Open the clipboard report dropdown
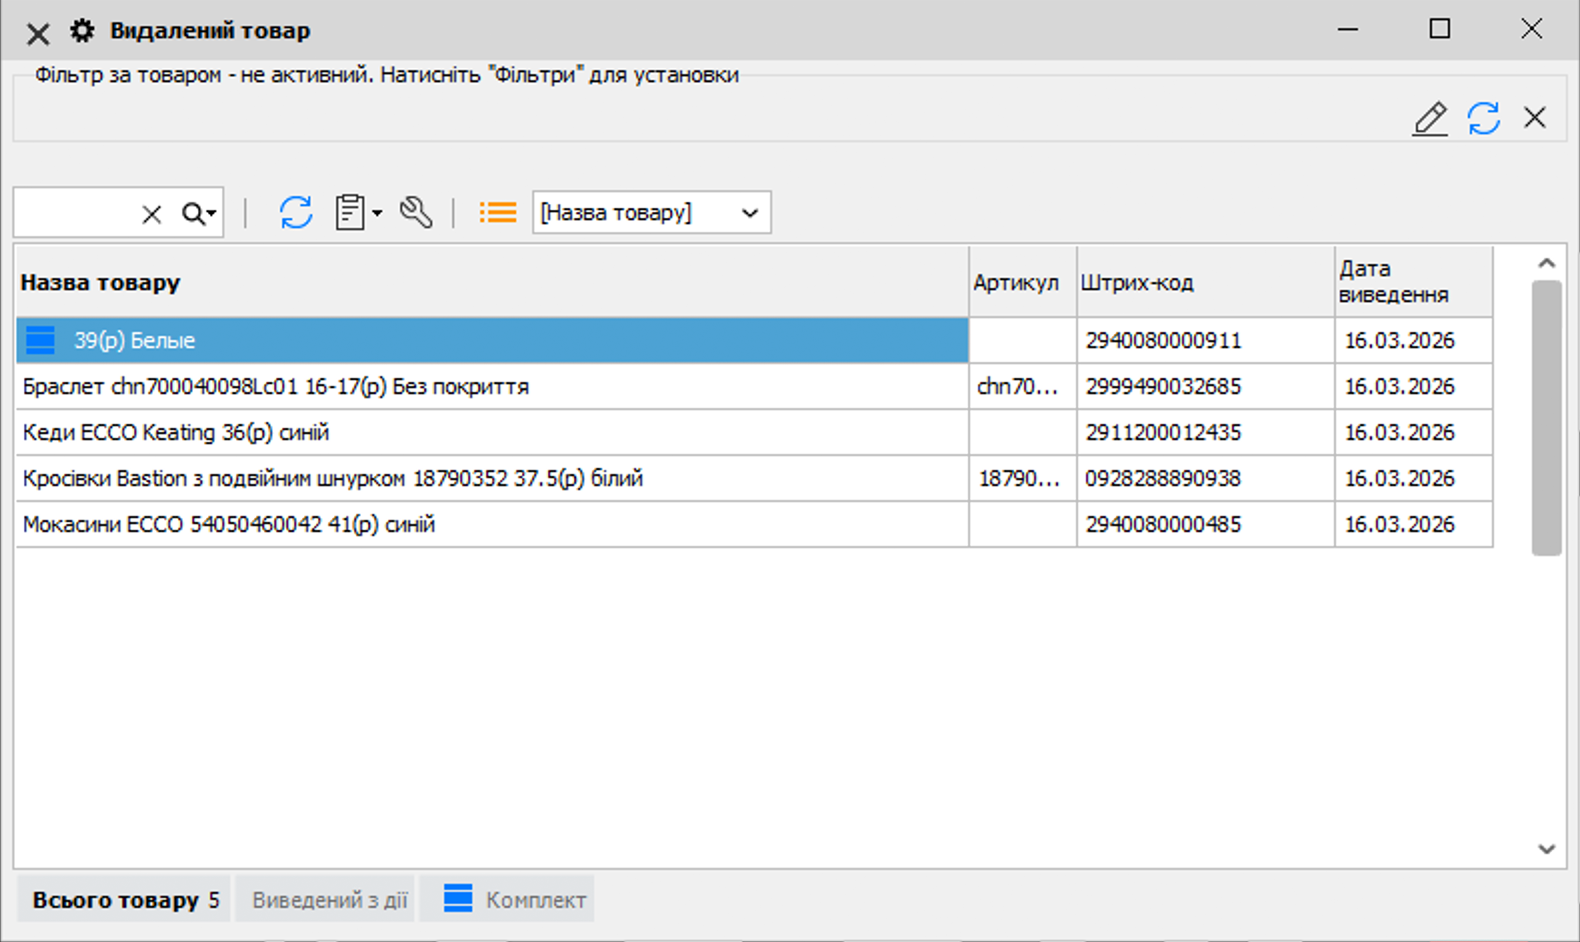Image resolution: width=1580 pixels, height=942 pixels. point(359,213)
